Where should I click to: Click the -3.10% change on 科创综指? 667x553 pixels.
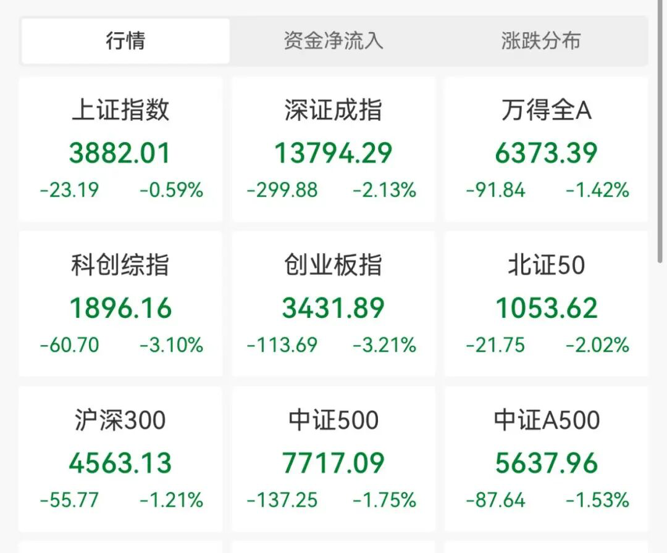[172, 345]
